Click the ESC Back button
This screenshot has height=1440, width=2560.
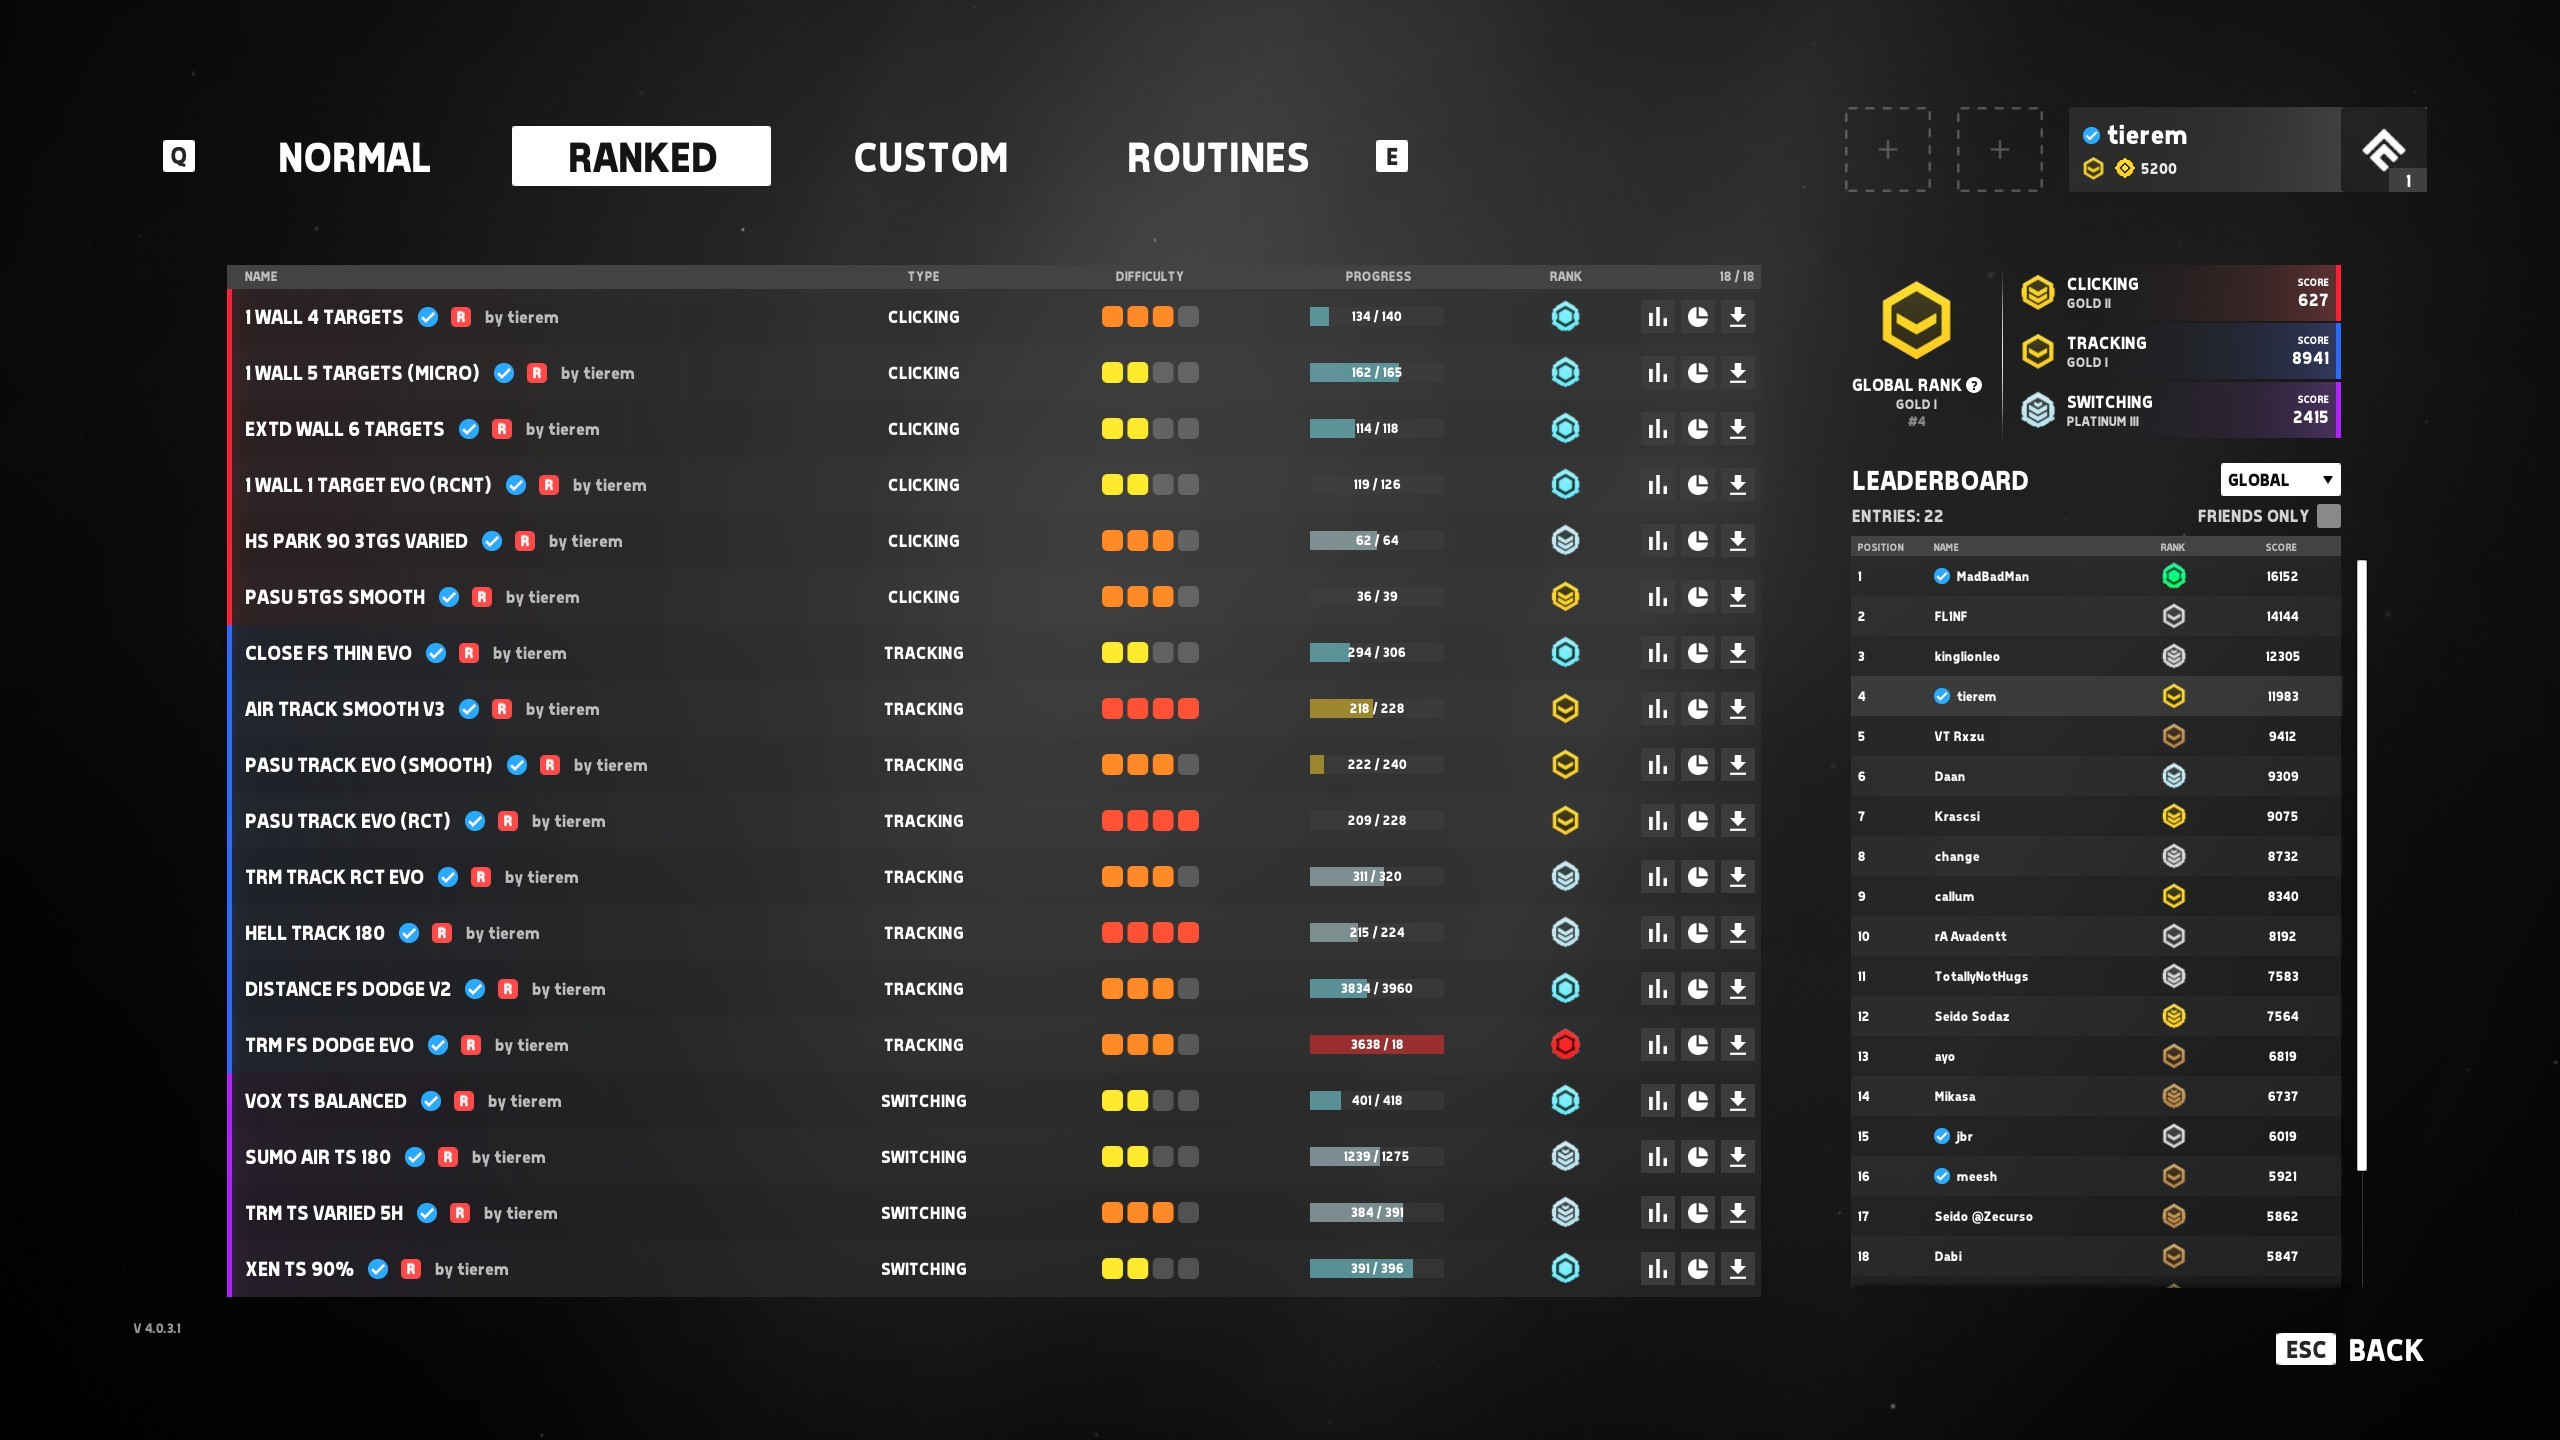[x=2350, y=1350]
